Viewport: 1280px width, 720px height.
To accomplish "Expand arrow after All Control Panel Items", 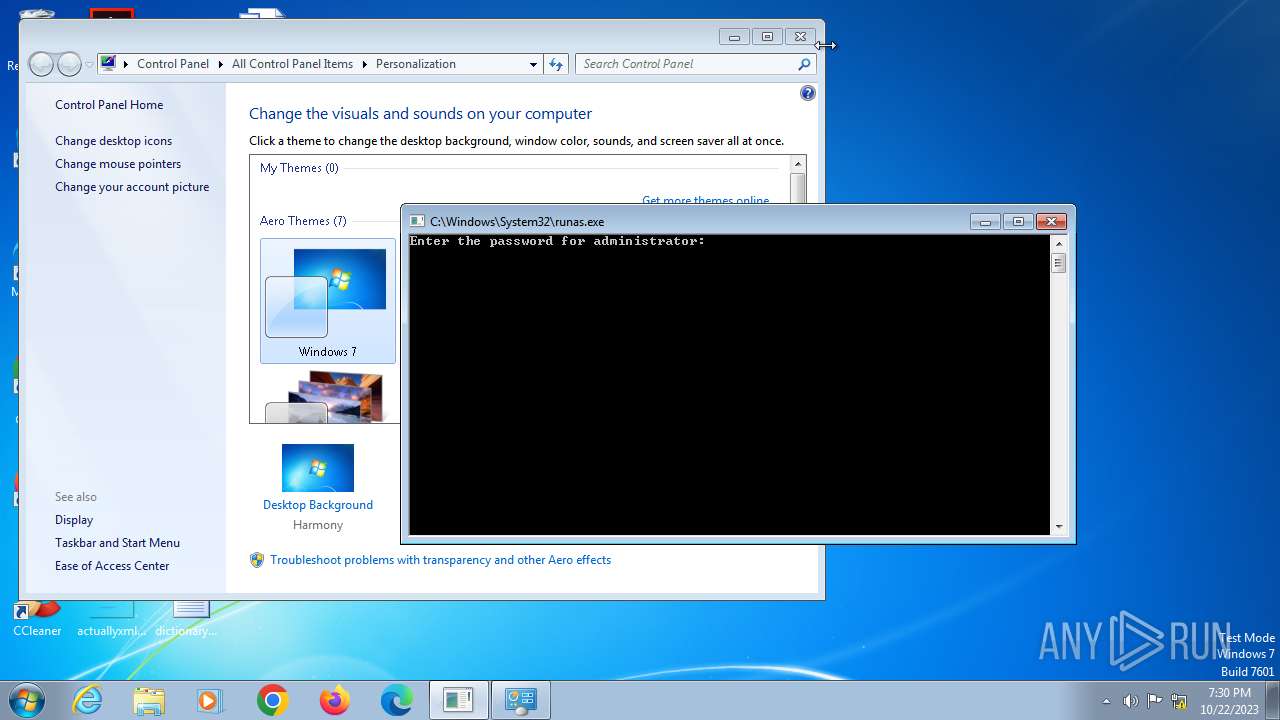I will click(364, 64).
